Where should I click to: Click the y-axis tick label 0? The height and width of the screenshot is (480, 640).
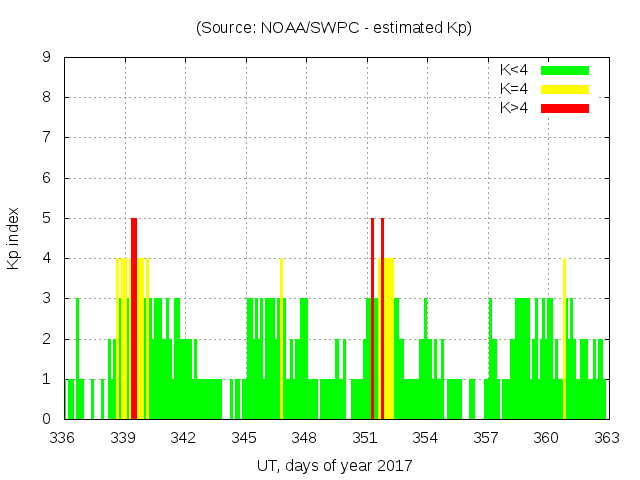pyautogui.click(x=47, y=419)
